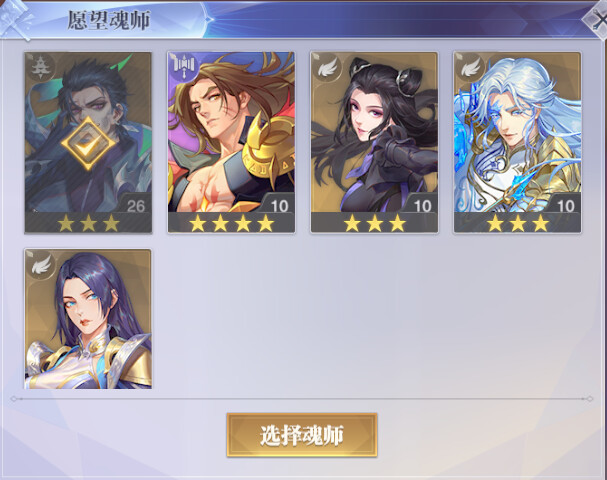Select the black-haired woman soul master card
Image resolution: width=607 pixels, height=480 pixels.
point(374,142)
